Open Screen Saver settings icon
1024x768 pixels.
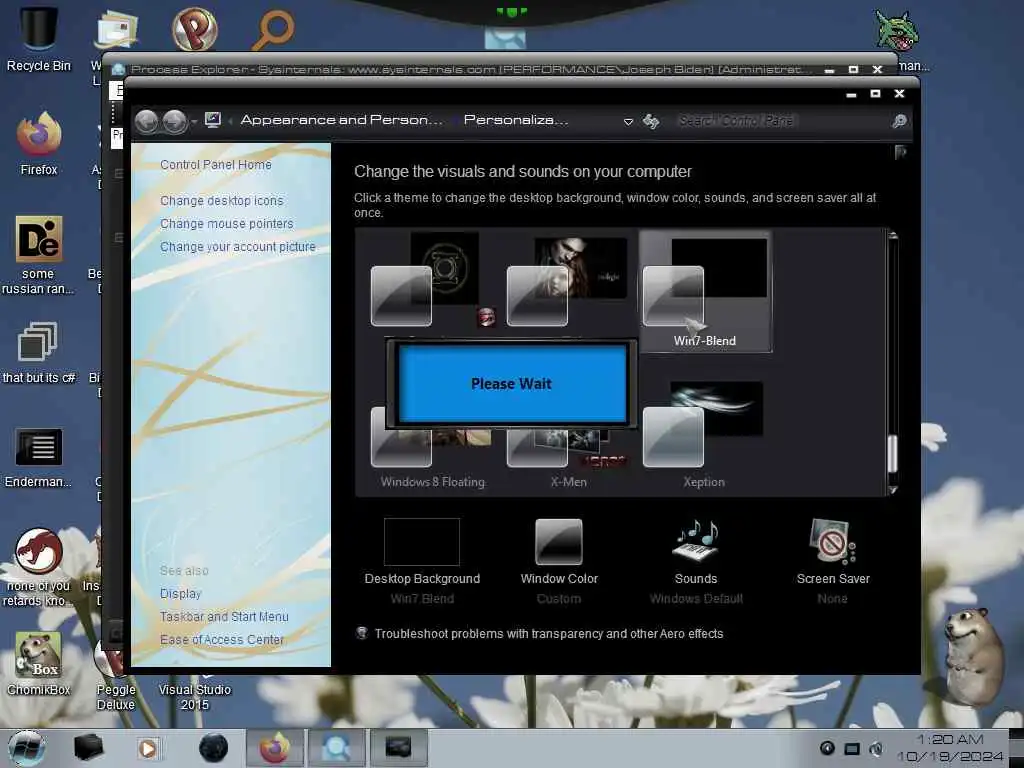point(832,541)
